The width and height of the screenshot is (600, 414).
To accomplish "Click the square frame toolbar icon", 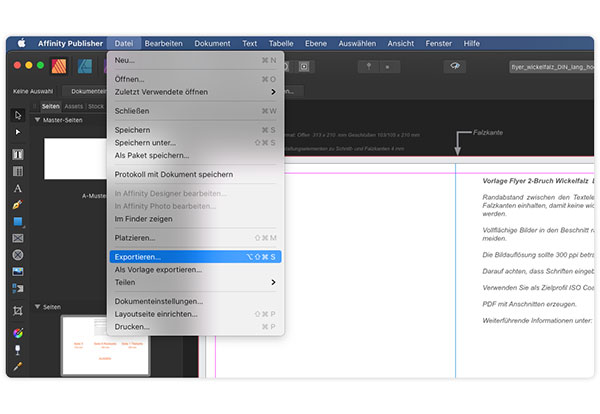I will click(304, 67).
